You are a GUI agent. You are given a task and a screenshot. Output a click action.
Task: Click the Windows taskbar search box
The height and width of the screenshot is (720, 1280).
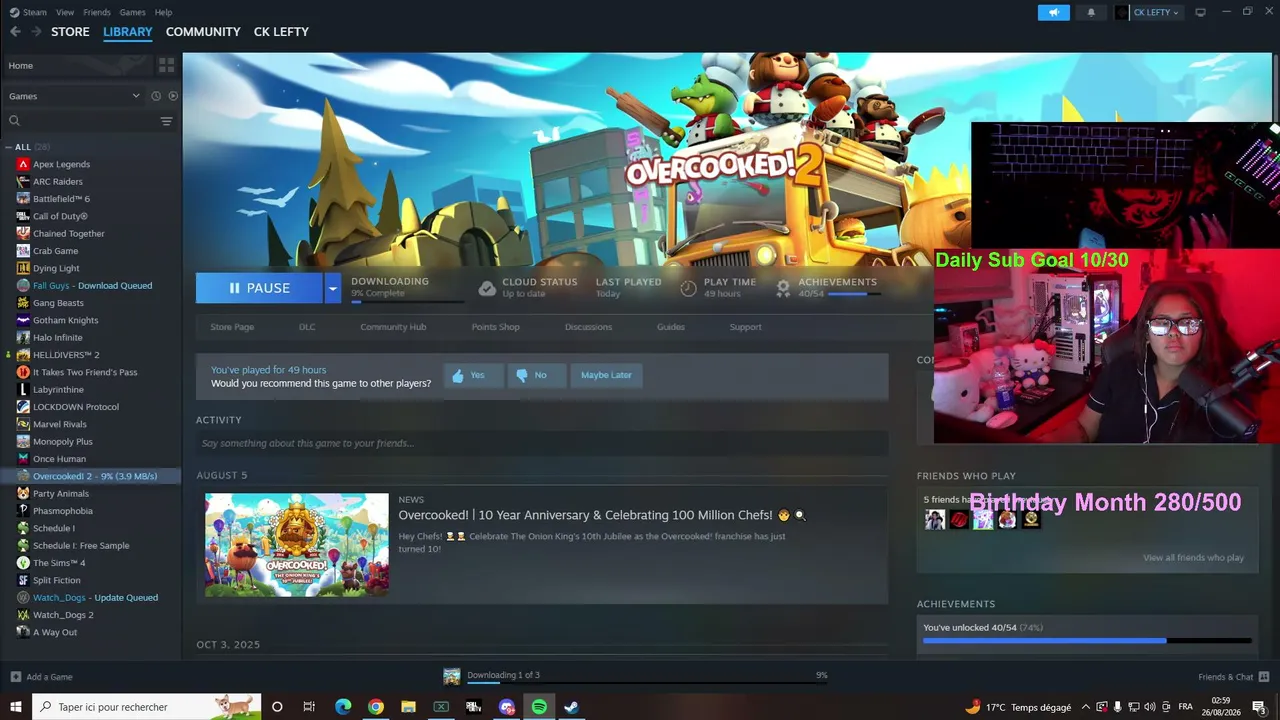point(147,707)
